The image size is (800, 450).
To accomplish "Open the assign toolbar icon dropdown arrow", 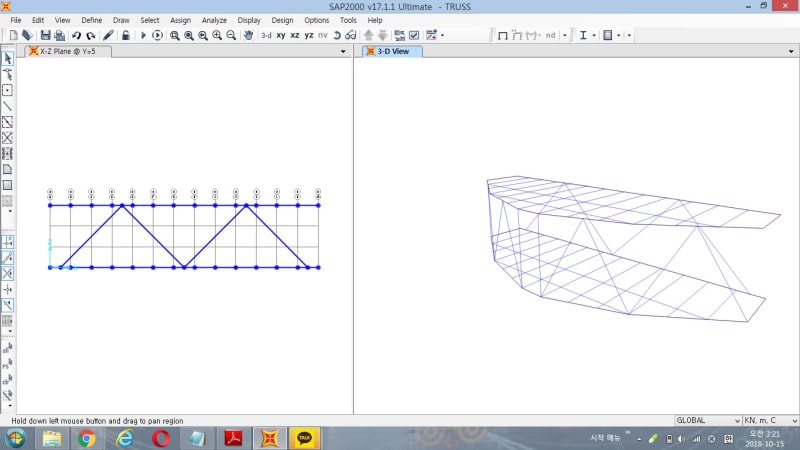I will coord(442,35).
